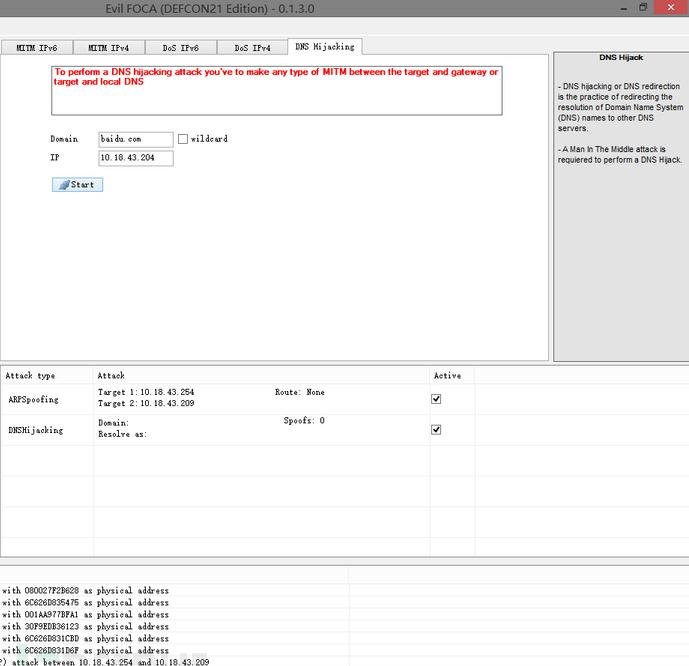The width and height of the screenshot is (689, 666).
Task: Click the Attack type column header
Action: pyautogui.click(x=31, y=375)
